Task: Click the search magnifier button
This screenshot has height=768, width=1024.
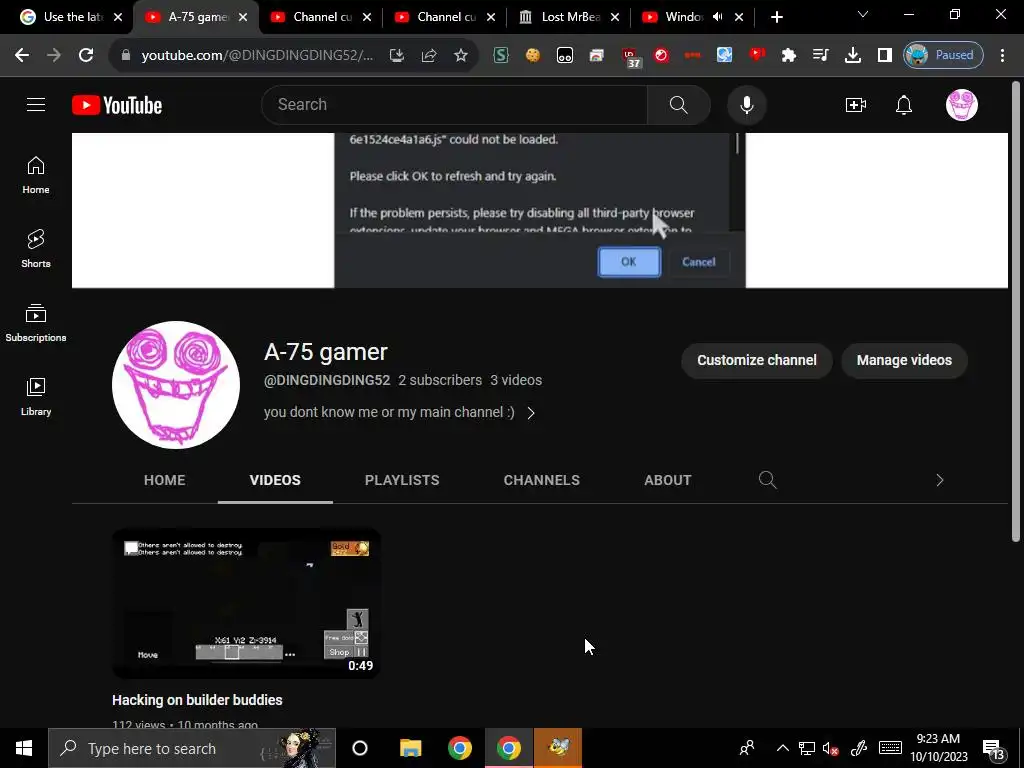Action: tap(679, 104)
